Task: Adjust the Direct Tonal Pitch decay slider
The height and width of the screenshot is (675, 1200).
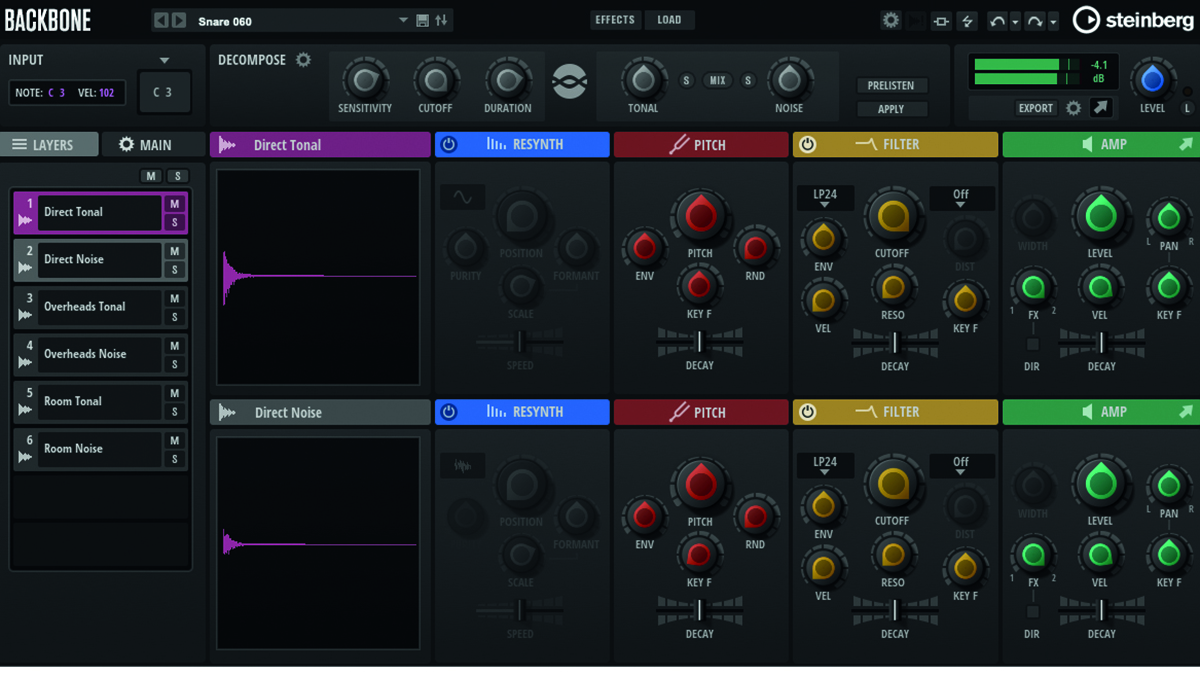Action: point(700,343)
